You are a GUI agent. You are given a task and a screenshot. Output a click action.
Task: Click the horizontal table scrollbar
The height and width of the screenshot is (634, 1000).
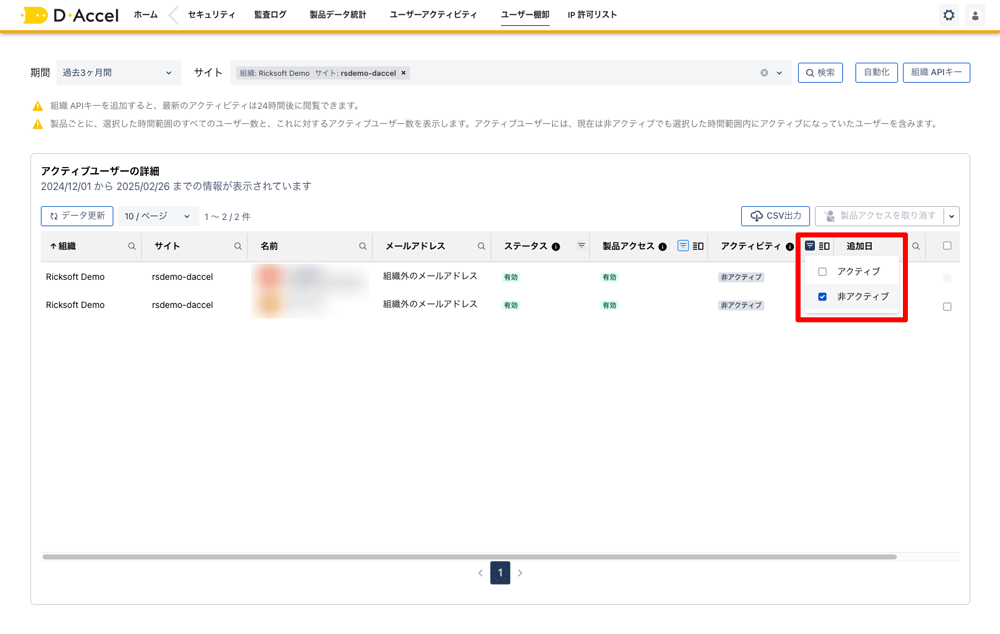click(x=469, y=557)
